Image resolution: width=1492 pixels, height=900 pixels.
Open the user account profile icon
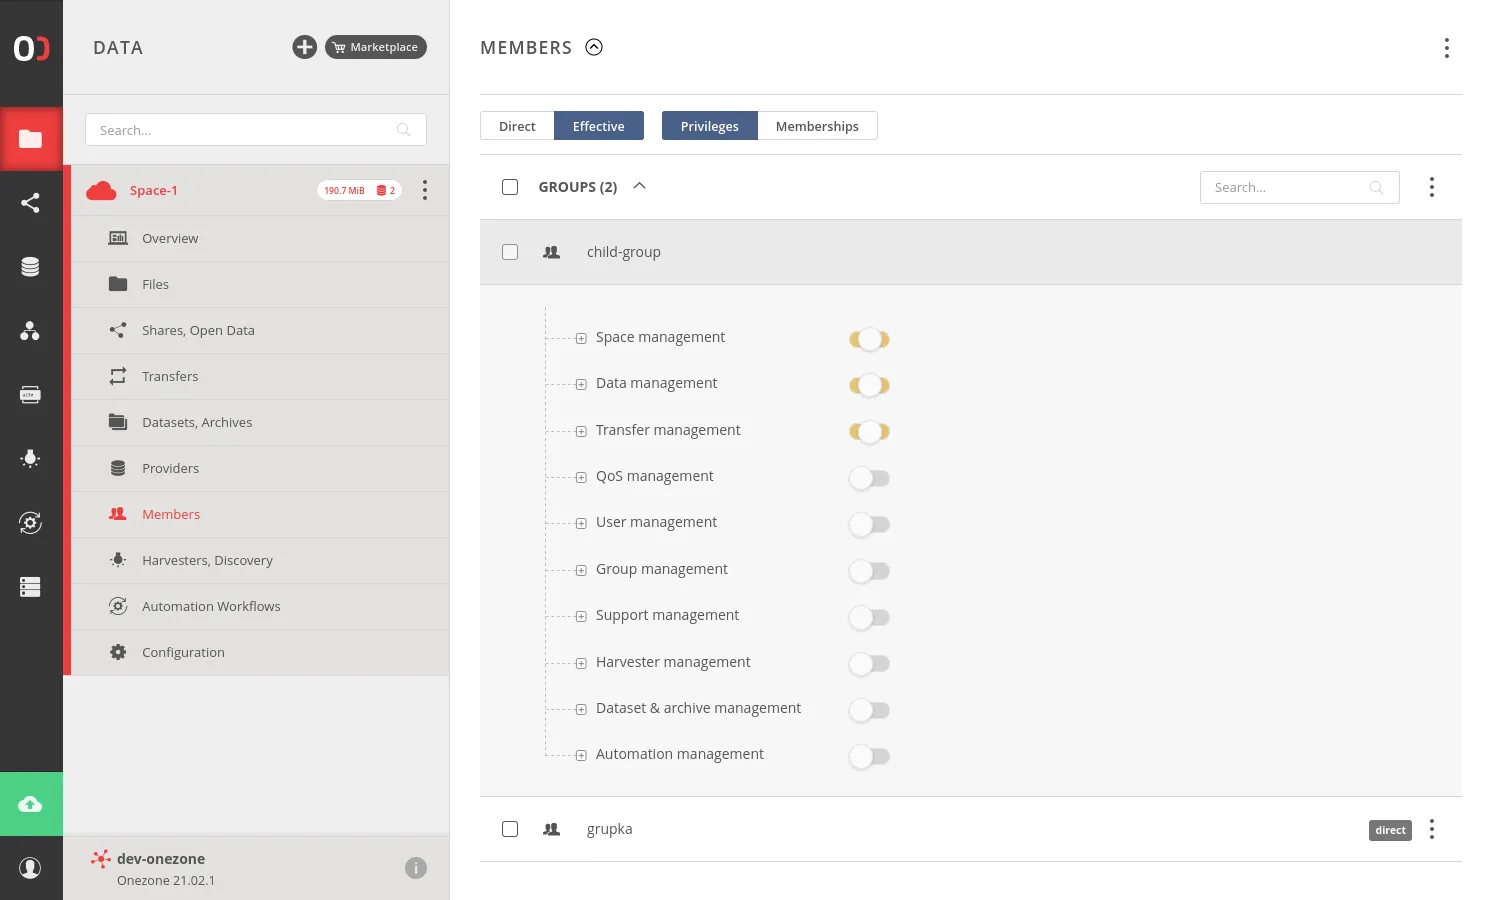[x=30, y=868]
